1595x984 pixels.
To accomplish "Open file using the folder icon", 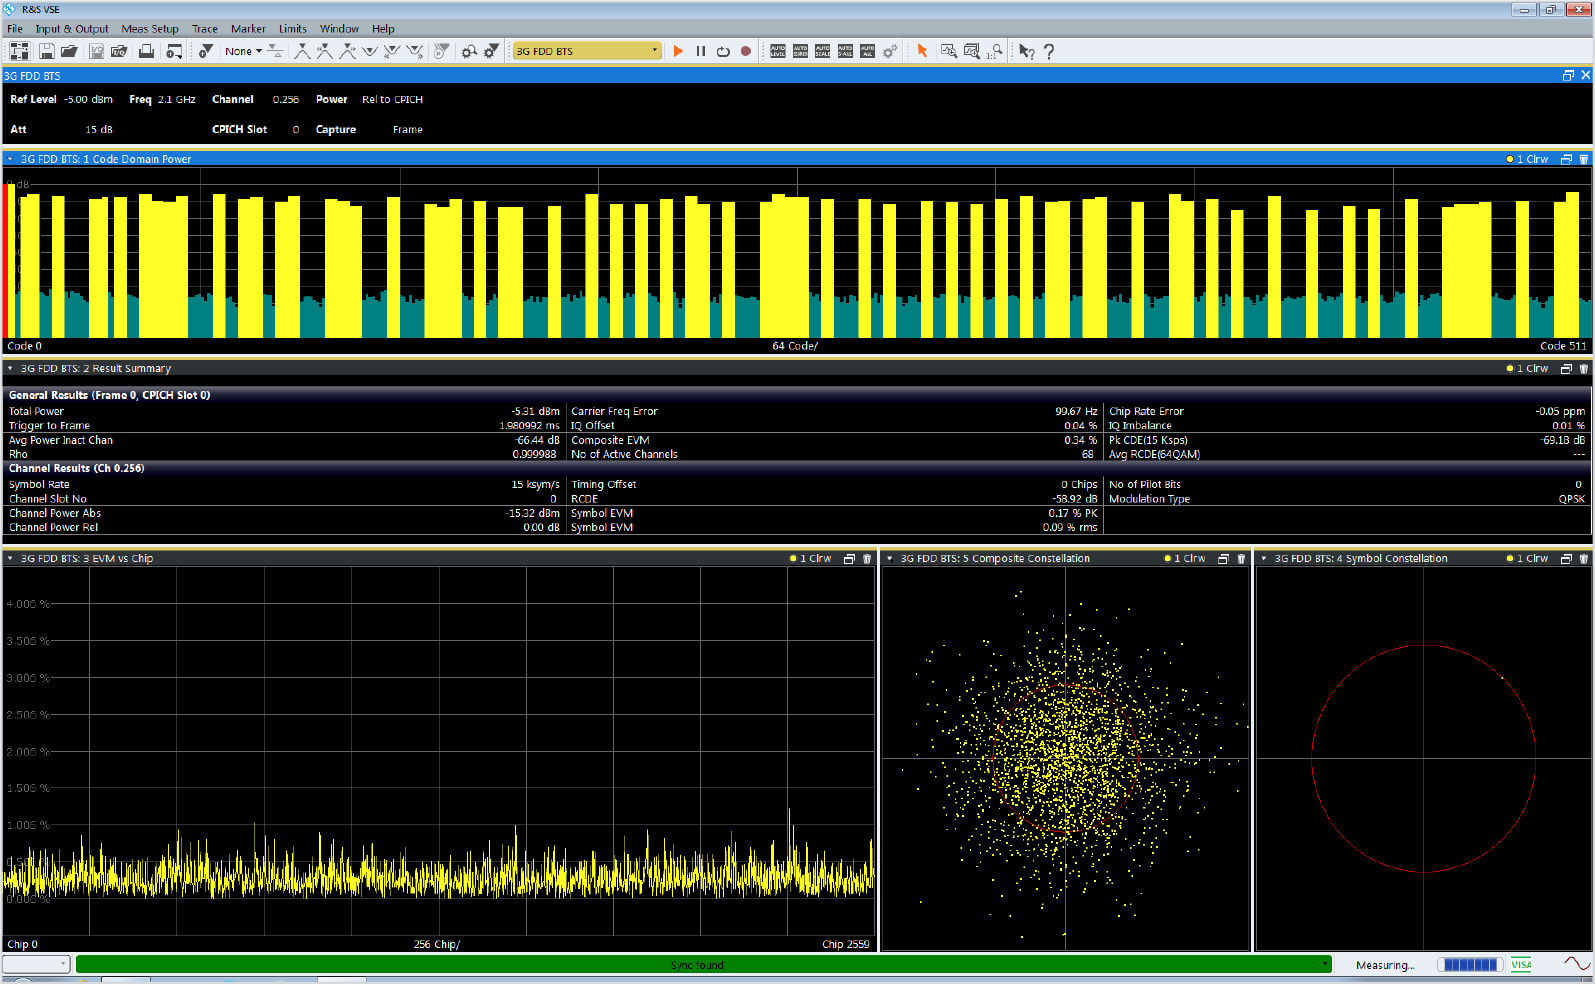I will tap(69, 51).
